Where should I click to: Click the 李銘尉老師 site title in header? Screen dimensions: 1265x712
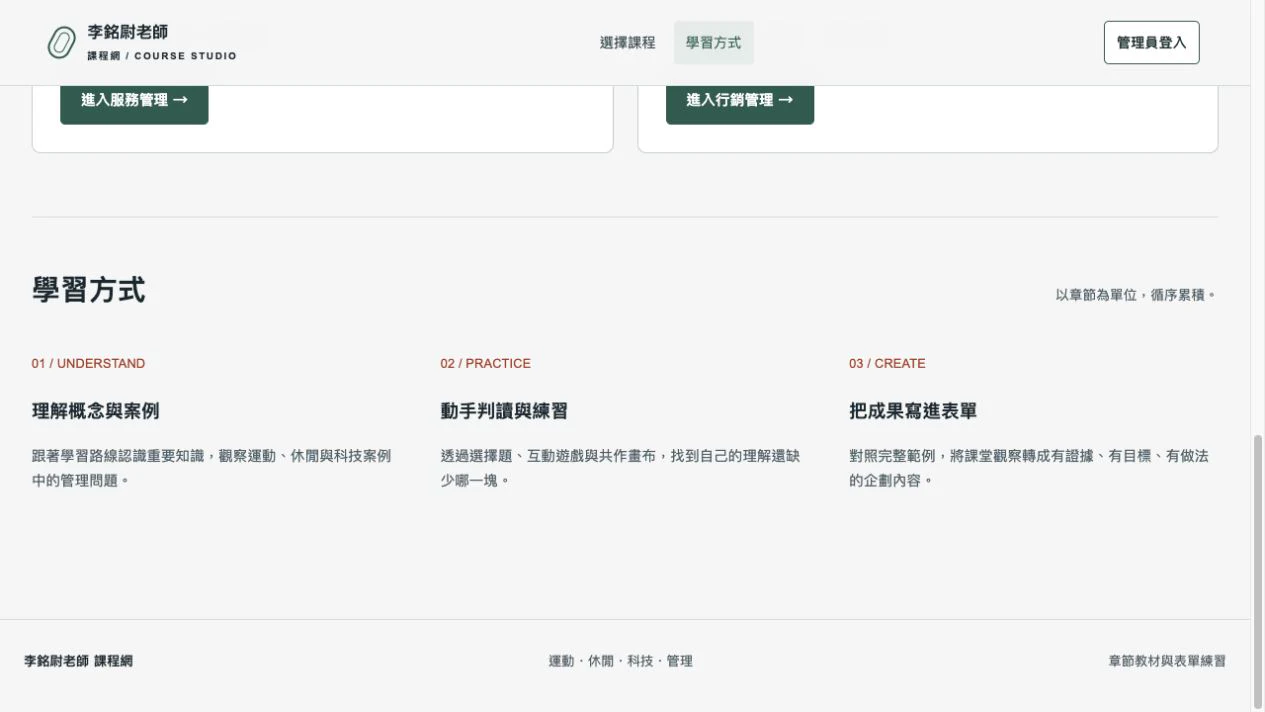tap(127, 32)
